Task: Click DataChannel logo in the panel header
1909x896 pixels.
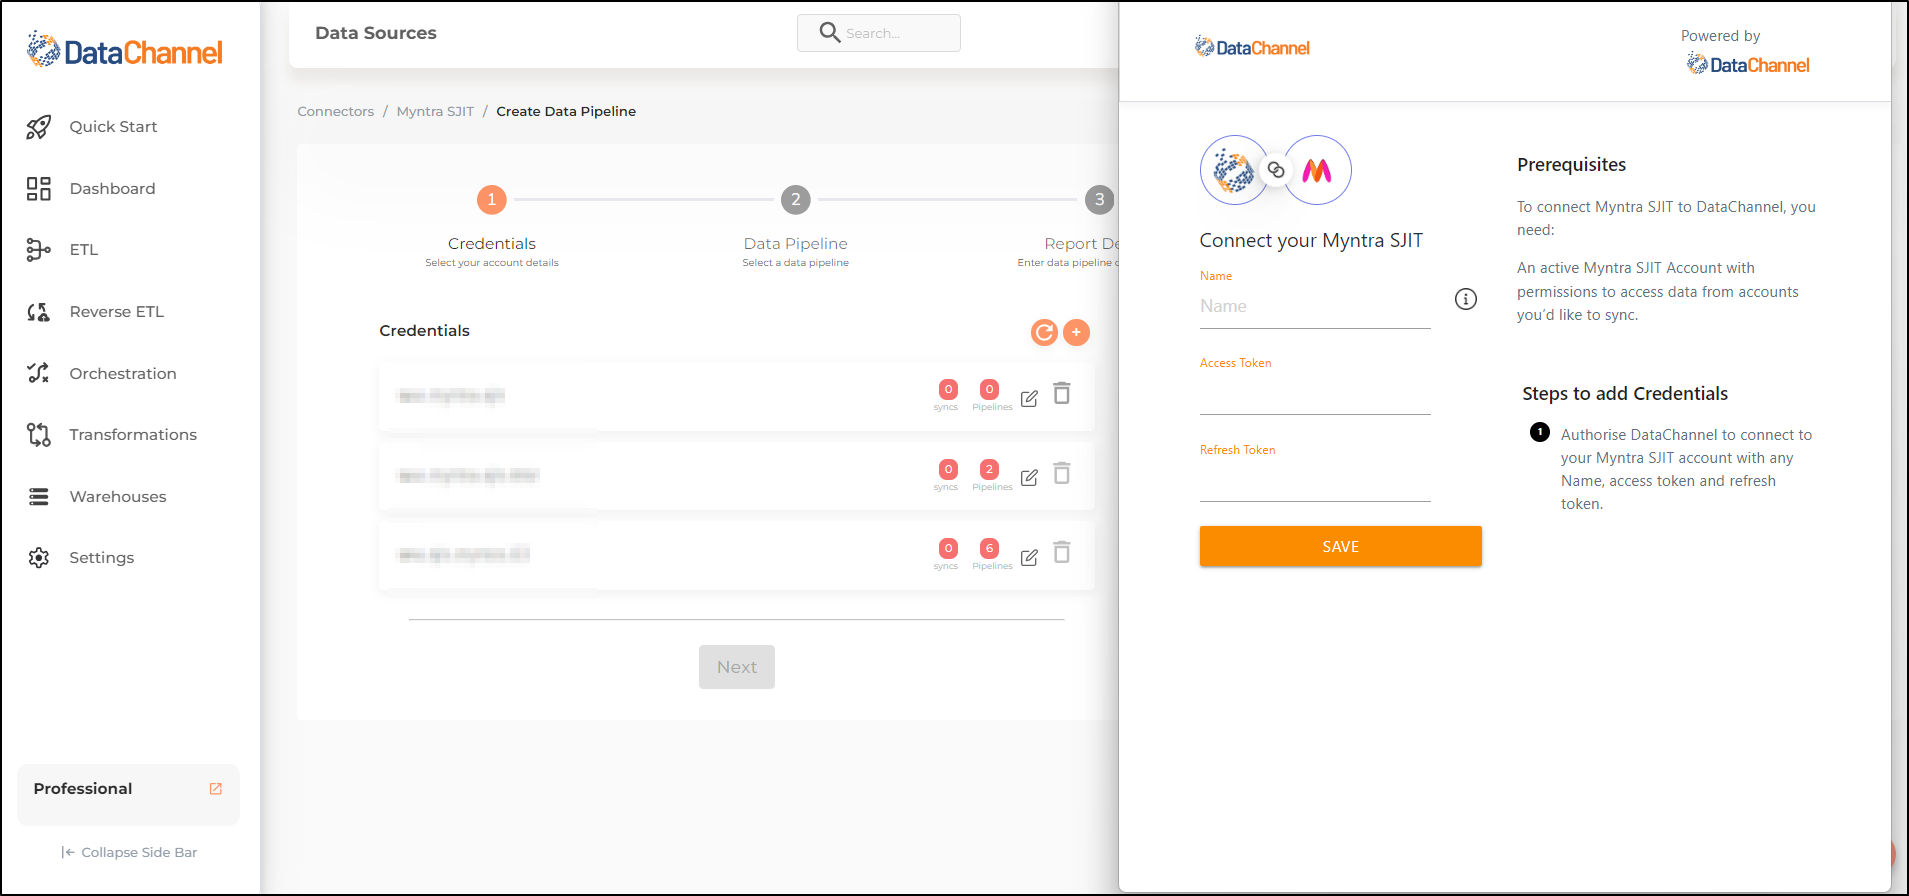Action: coord(1252,47)
